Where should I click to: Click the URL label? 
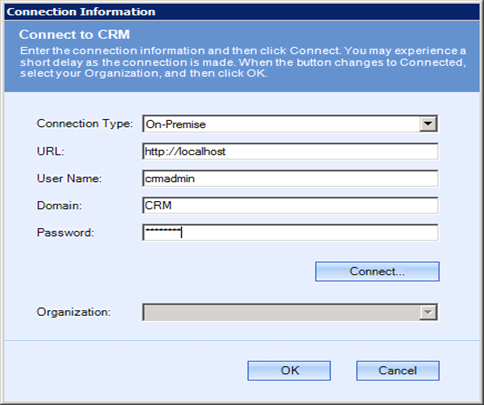click(x=50, y=151)
